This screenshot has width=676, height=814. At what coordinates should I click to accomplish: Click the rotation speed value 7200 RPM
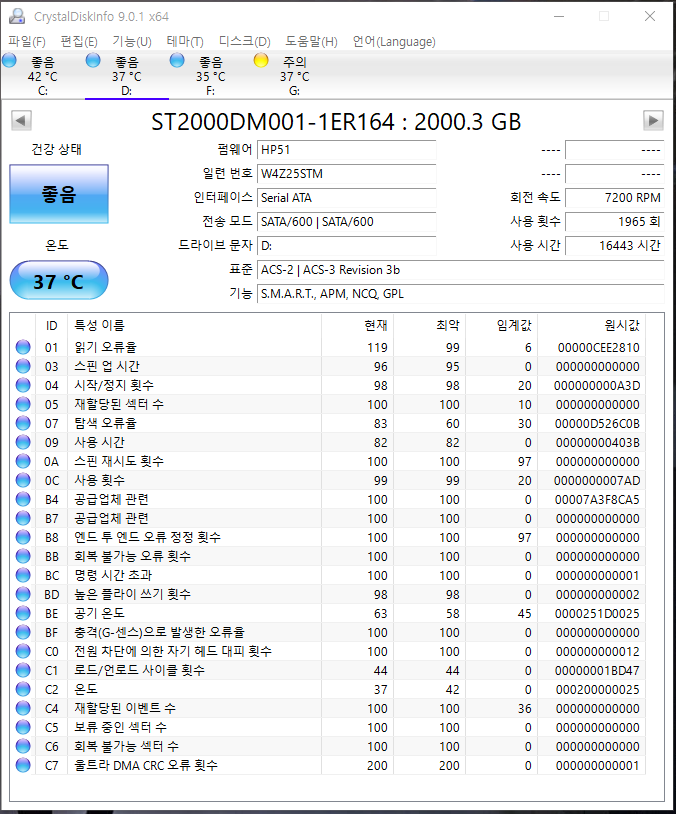click(x=615, y=198)
